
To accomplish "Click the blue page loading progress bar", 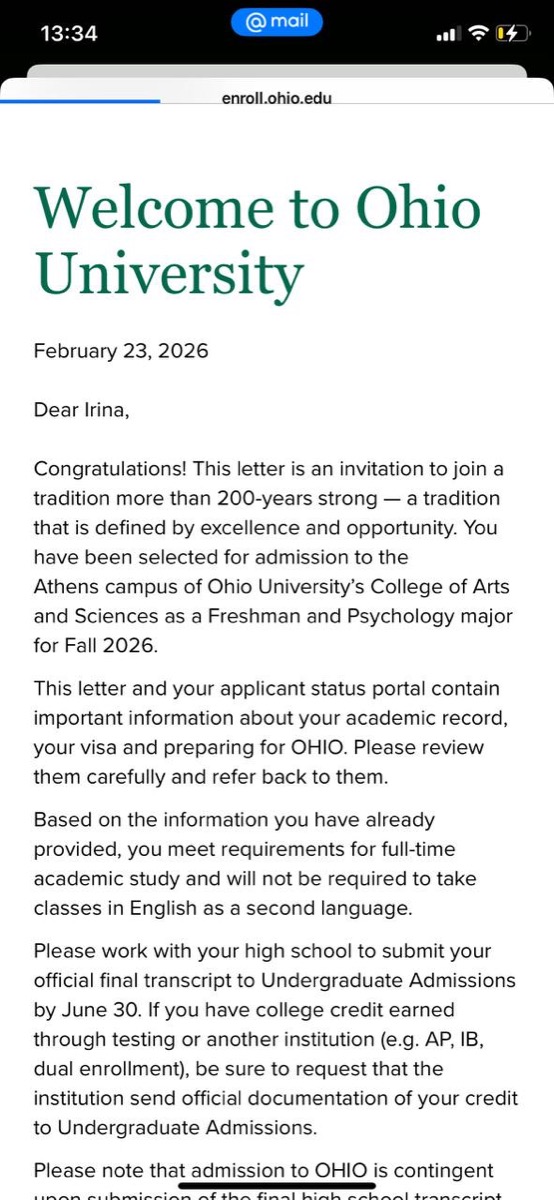I will pos(80,100).
